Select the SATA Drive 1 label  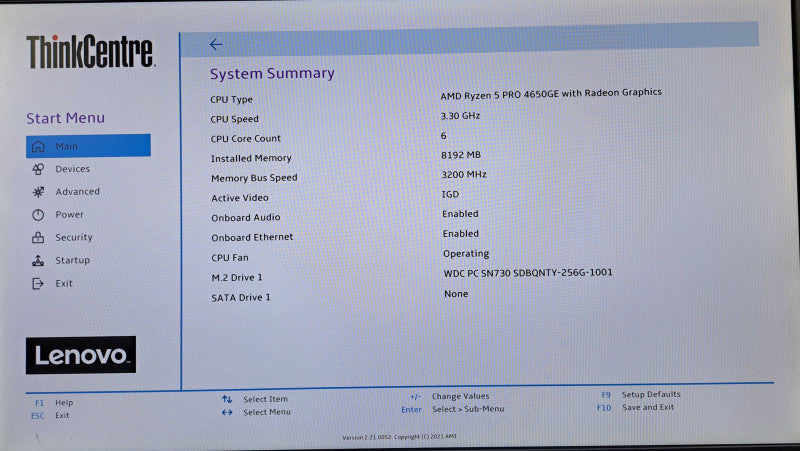point(241,297)
